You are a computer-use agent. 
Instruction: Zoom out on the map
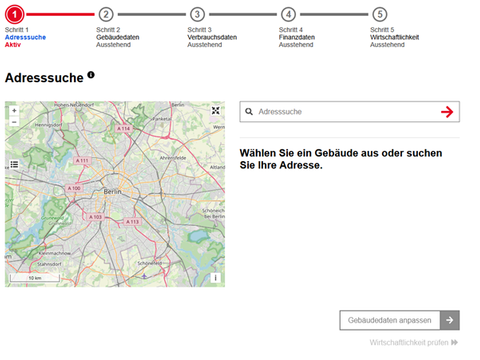[14, 122]
